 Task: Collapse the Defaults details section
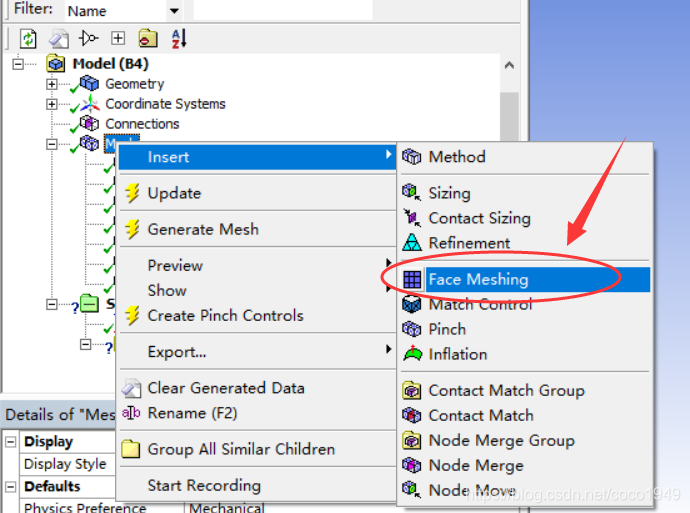(x=11, y=487)
